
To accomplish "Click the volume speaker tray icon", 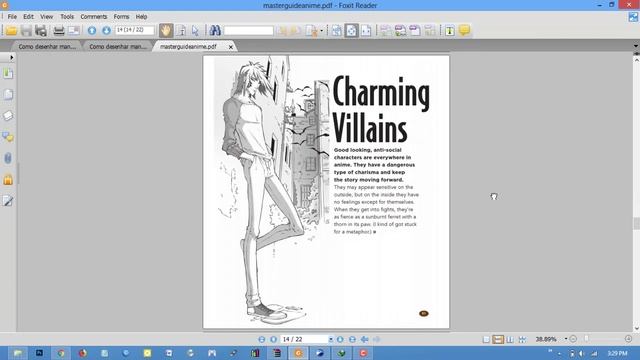I will click(582, 353).
